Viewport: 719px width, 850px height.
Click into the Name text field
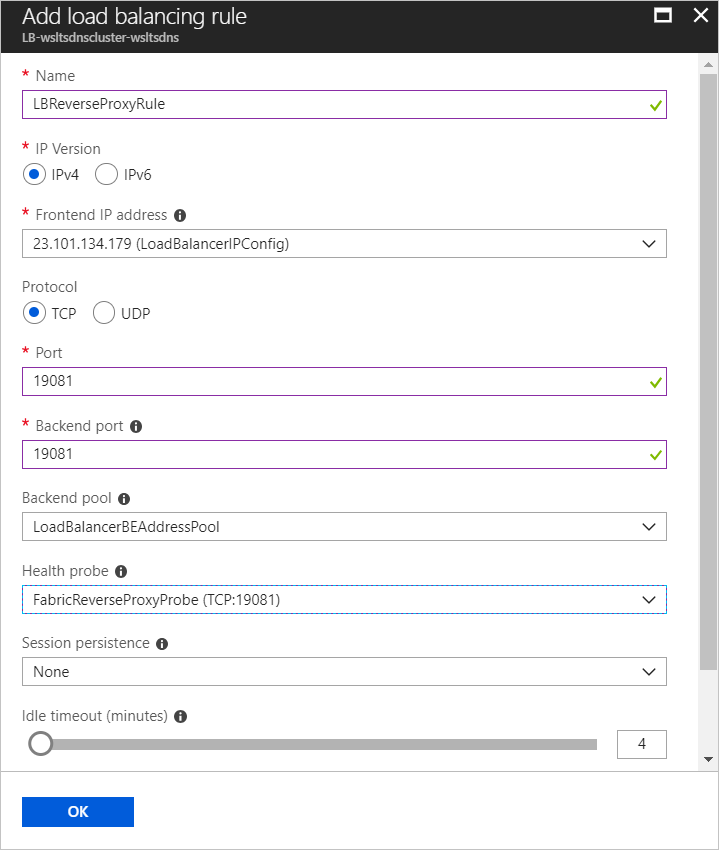(330, 104)
